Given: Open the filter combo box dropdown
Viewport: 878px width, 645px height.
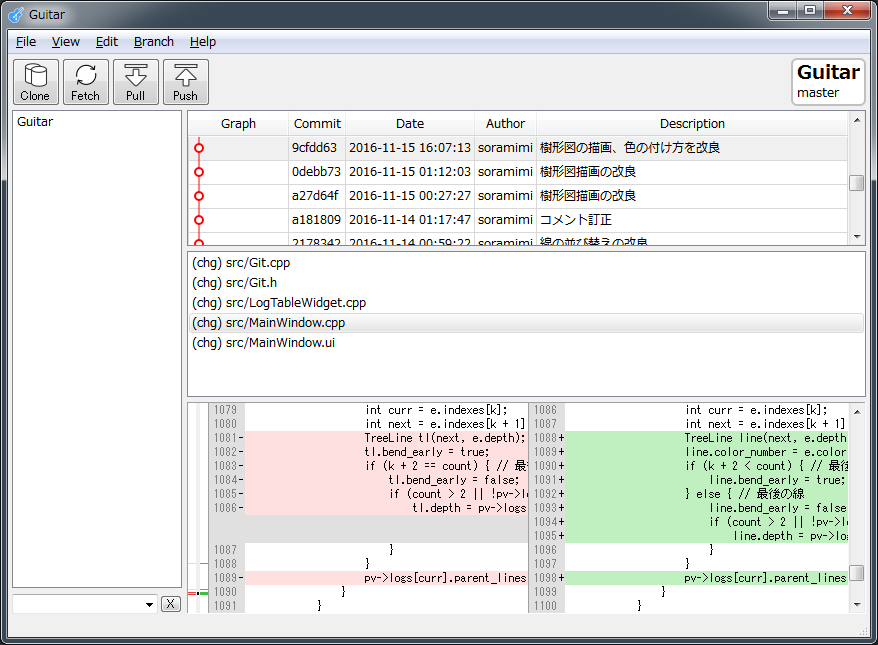Looking at the screenshot, I should (x=149, y=604).
